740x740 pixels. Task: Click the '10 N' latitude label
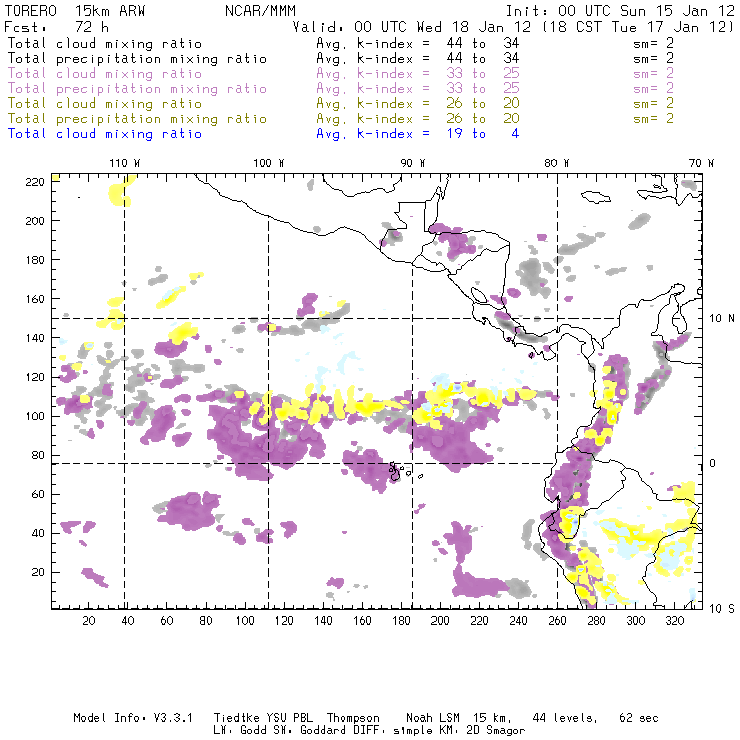(x=722, y=319)
